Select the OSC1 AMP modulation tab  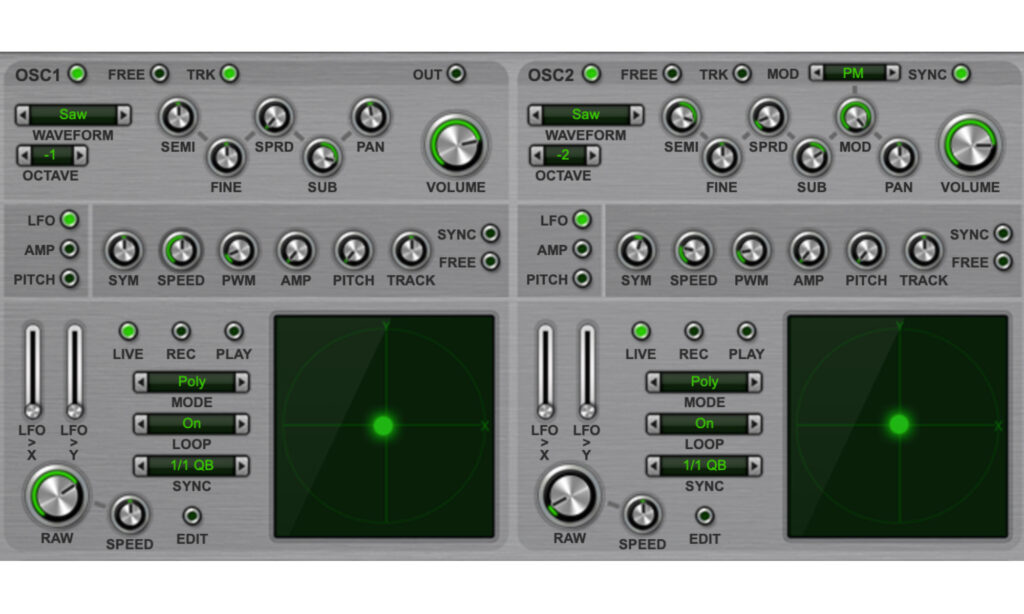pos(69,249)
